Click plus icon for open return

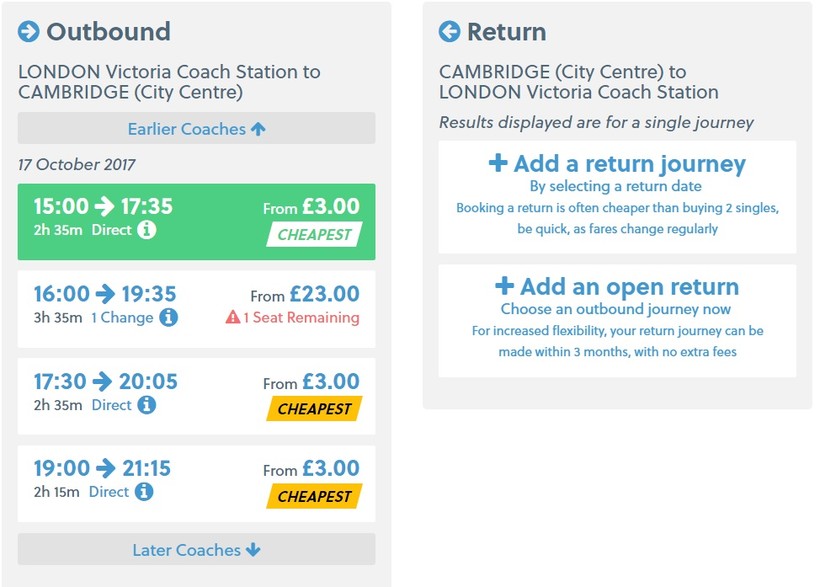tap(505, 286)
